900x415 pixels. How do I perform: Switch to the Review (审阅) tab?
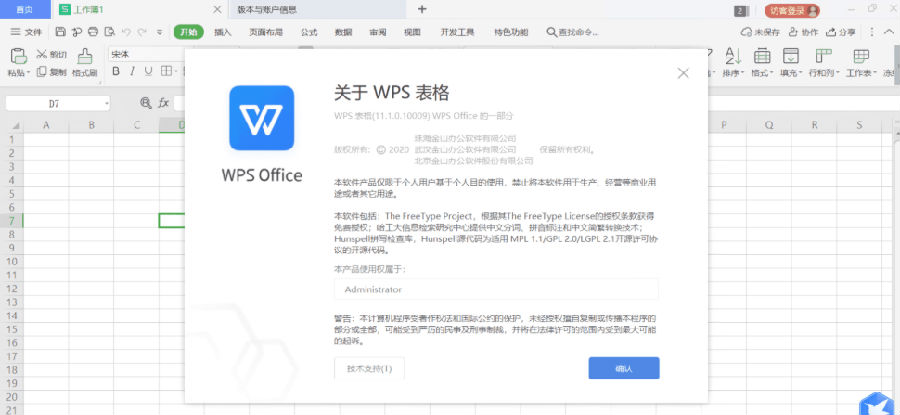click(378, 32)
